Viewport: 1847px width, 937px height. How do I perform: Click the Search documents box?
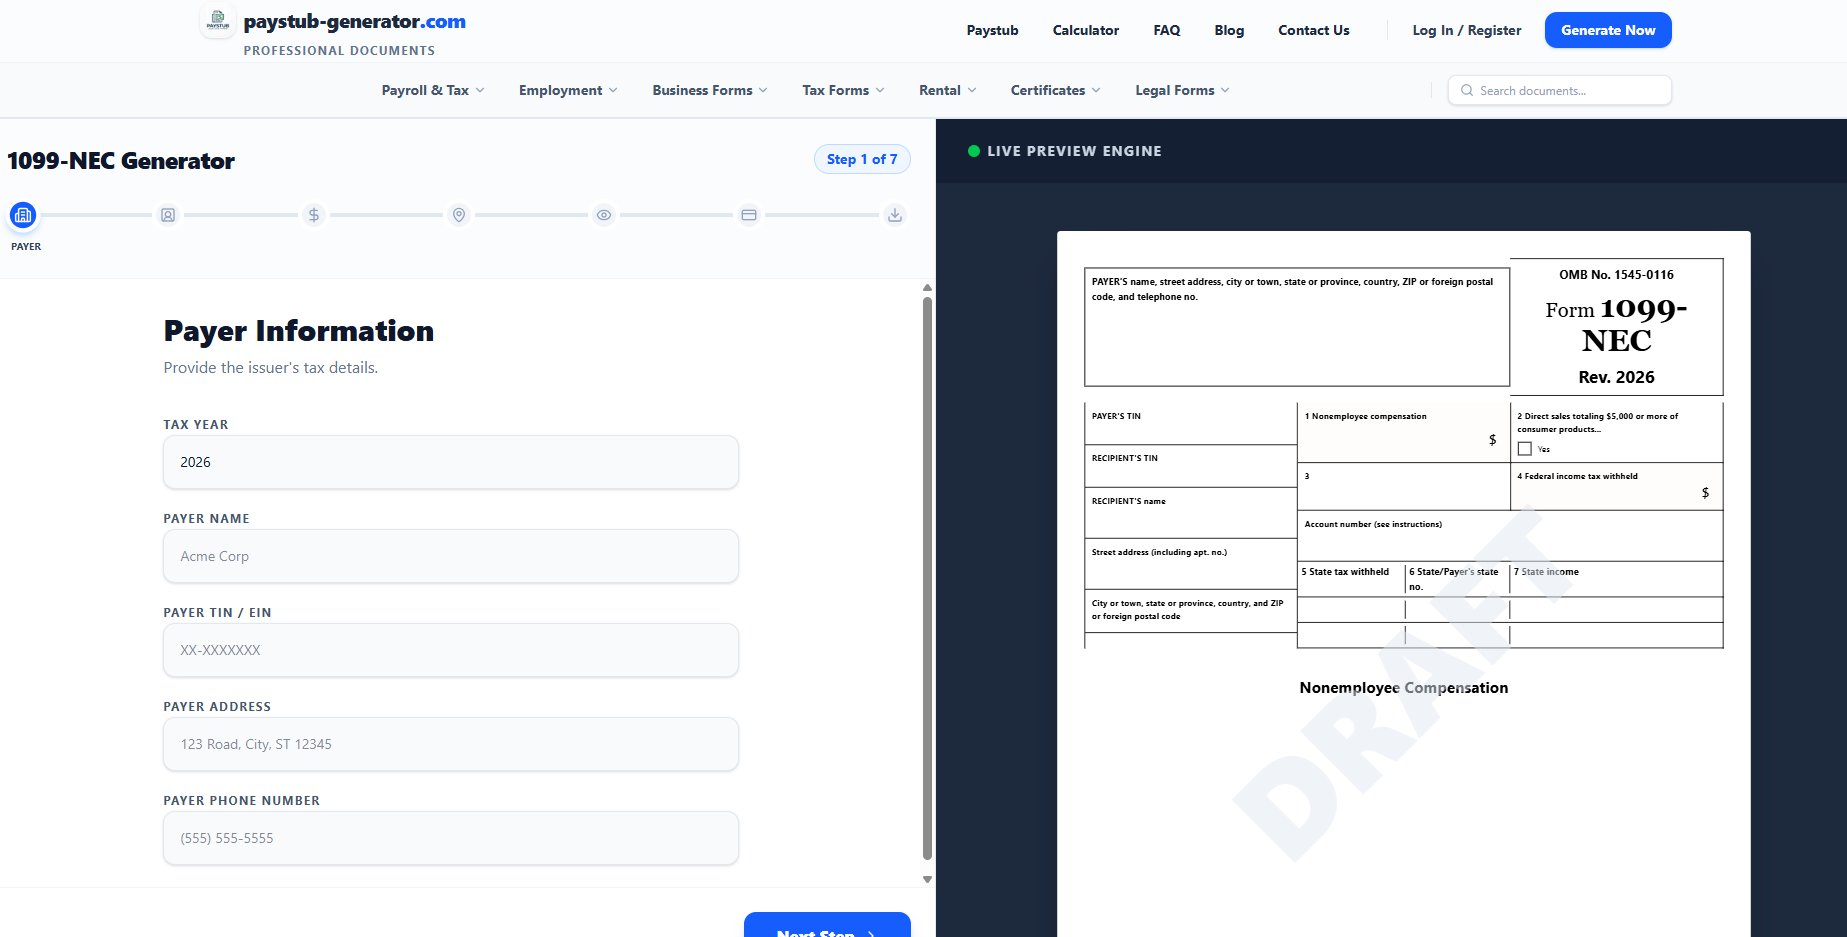(1560, 90)
